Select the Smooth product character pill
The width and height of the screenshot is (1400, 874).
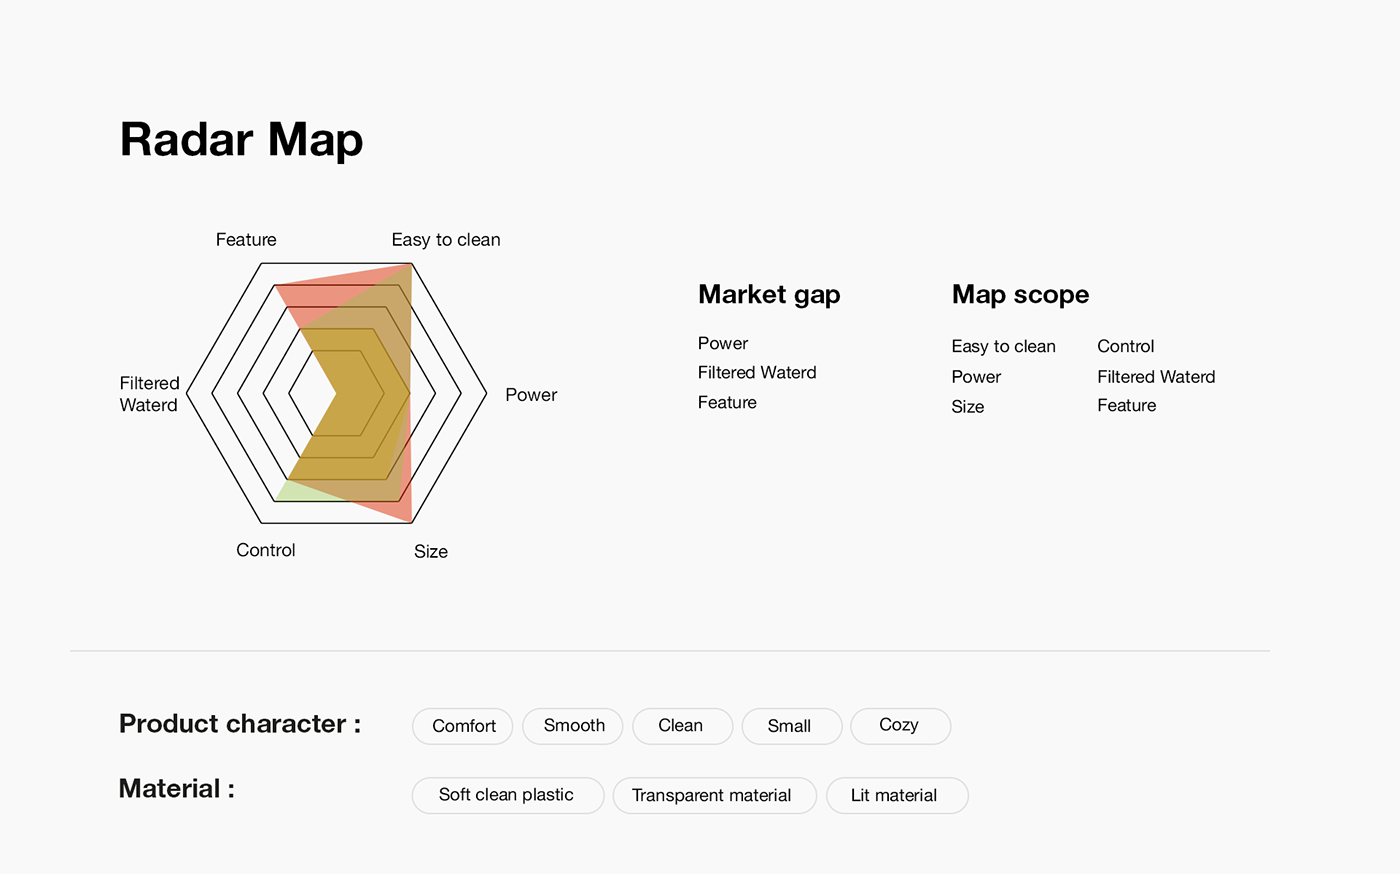coord(573,726)
